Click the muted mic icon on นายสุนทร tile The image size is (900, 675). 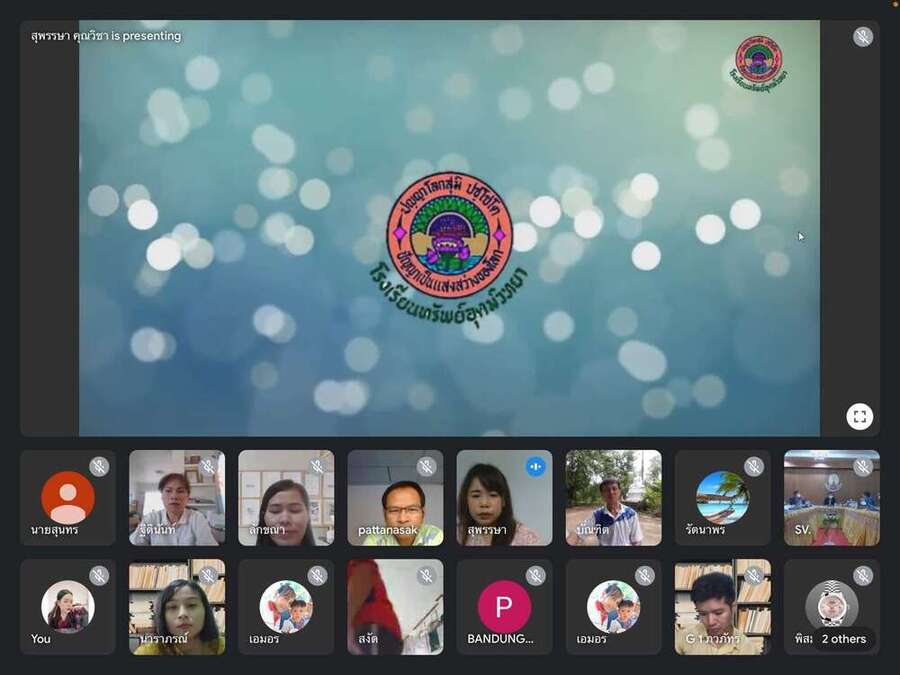click(x=99, y=467)
